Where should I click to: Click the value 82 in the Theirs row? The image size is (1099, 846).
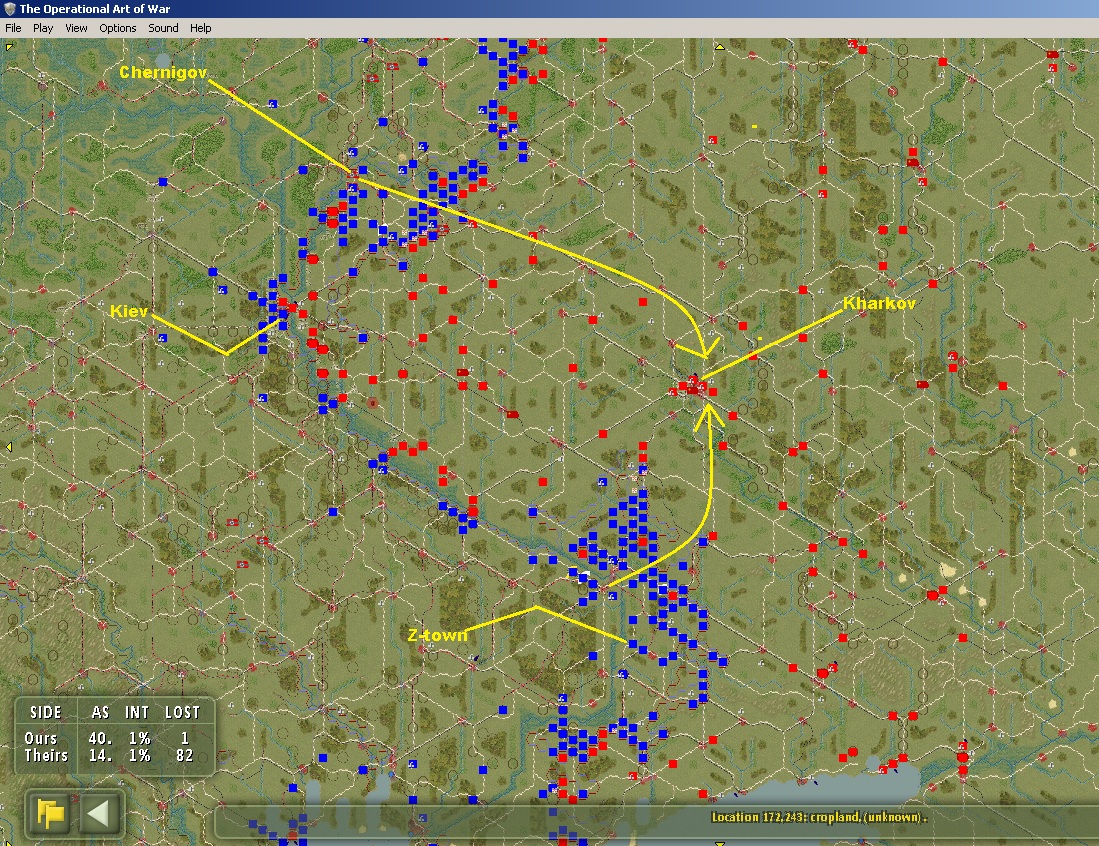(184, 755)
